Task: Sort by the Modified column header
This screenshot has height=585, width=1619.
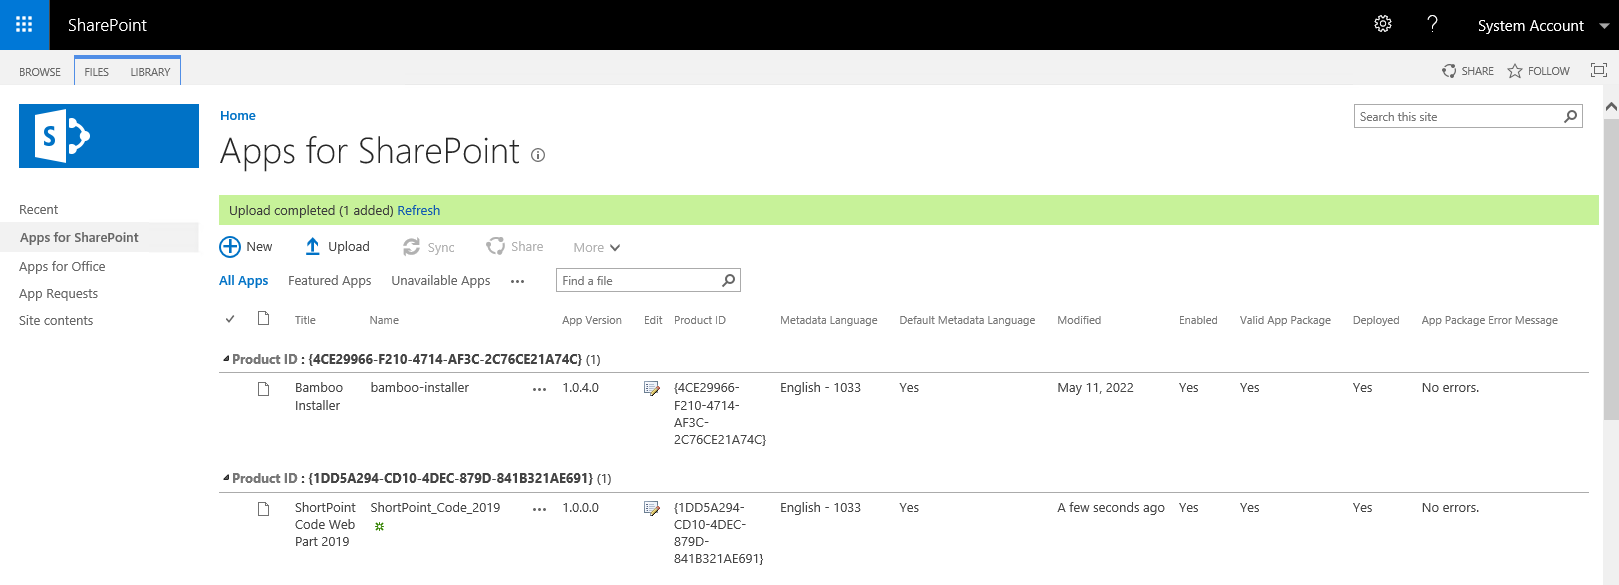Action: 1079,320
